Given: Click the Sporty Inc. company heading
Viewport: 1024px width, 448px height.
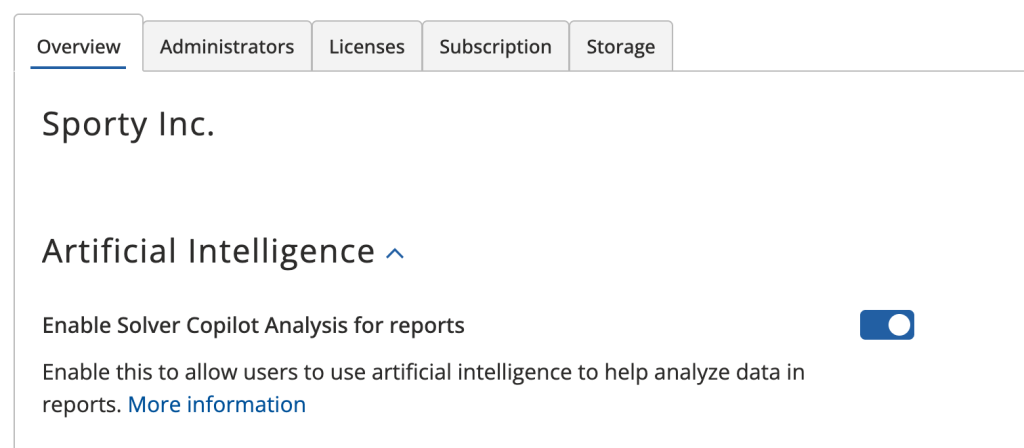Looking at the screenshot, I should click(x=128, y=125).
